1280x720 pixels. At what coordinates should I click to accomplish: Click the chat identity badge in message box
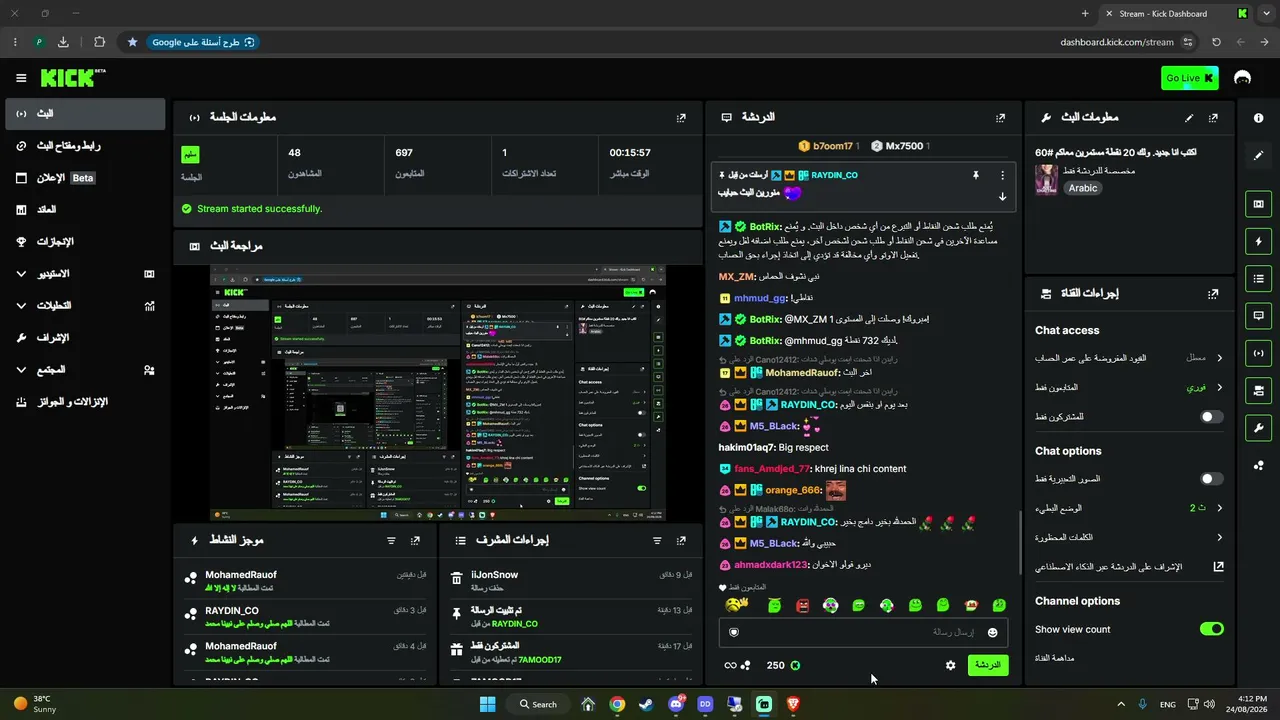734,632
